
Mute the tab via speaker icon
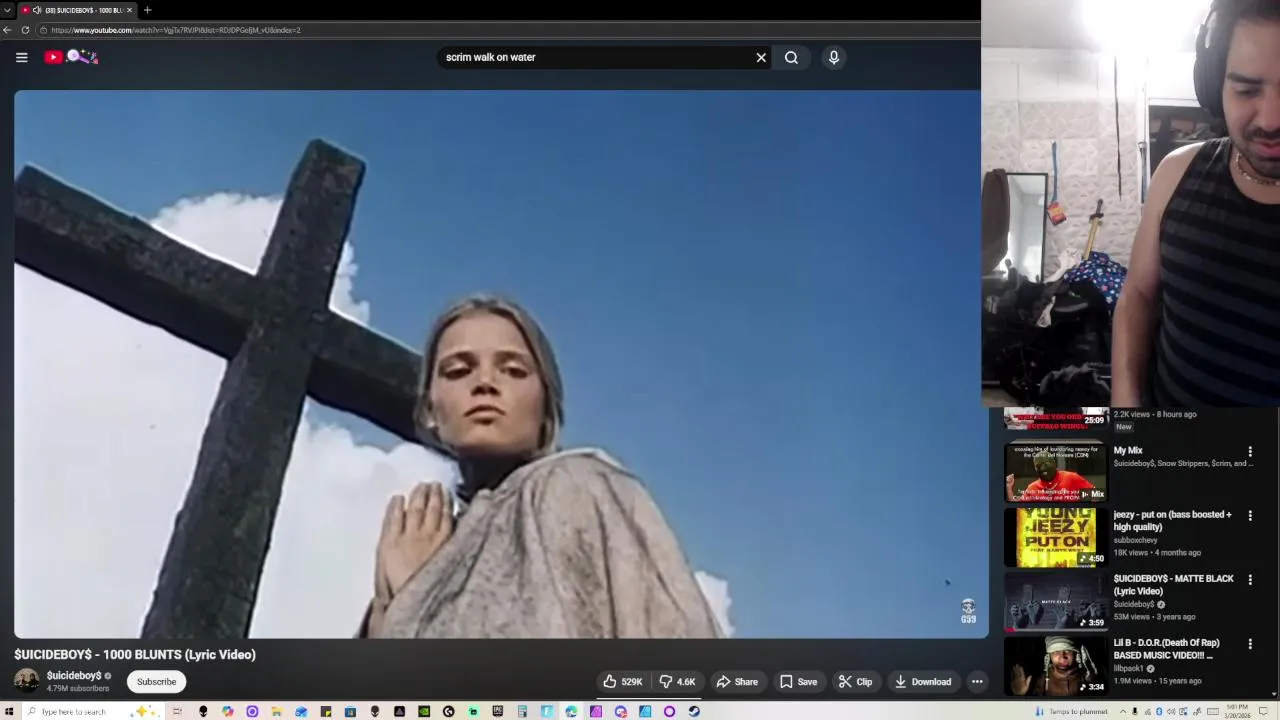click(x=37, y=10)
